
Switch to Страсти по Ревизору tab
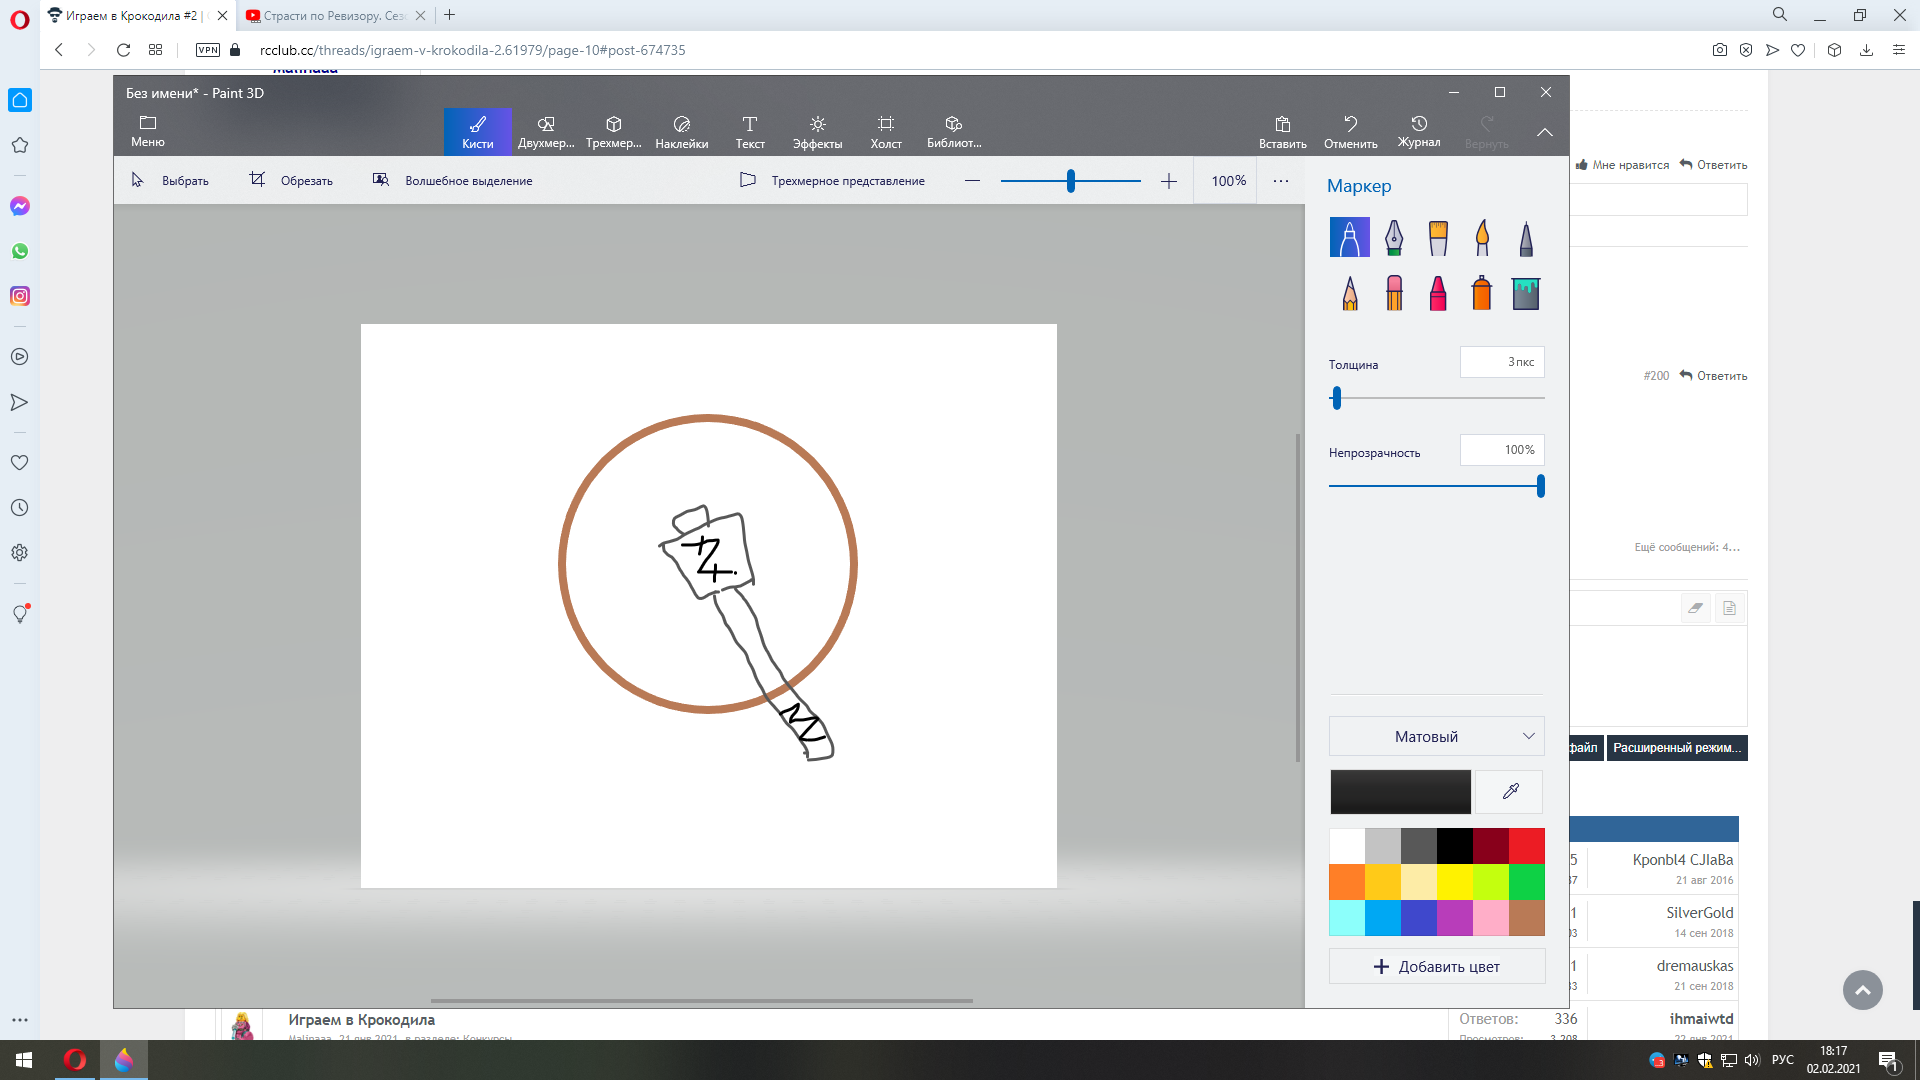[335, 16]
